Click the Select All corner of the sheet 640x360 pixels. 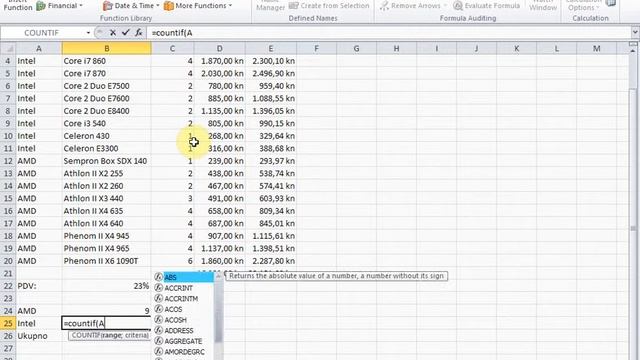(8, 49)
